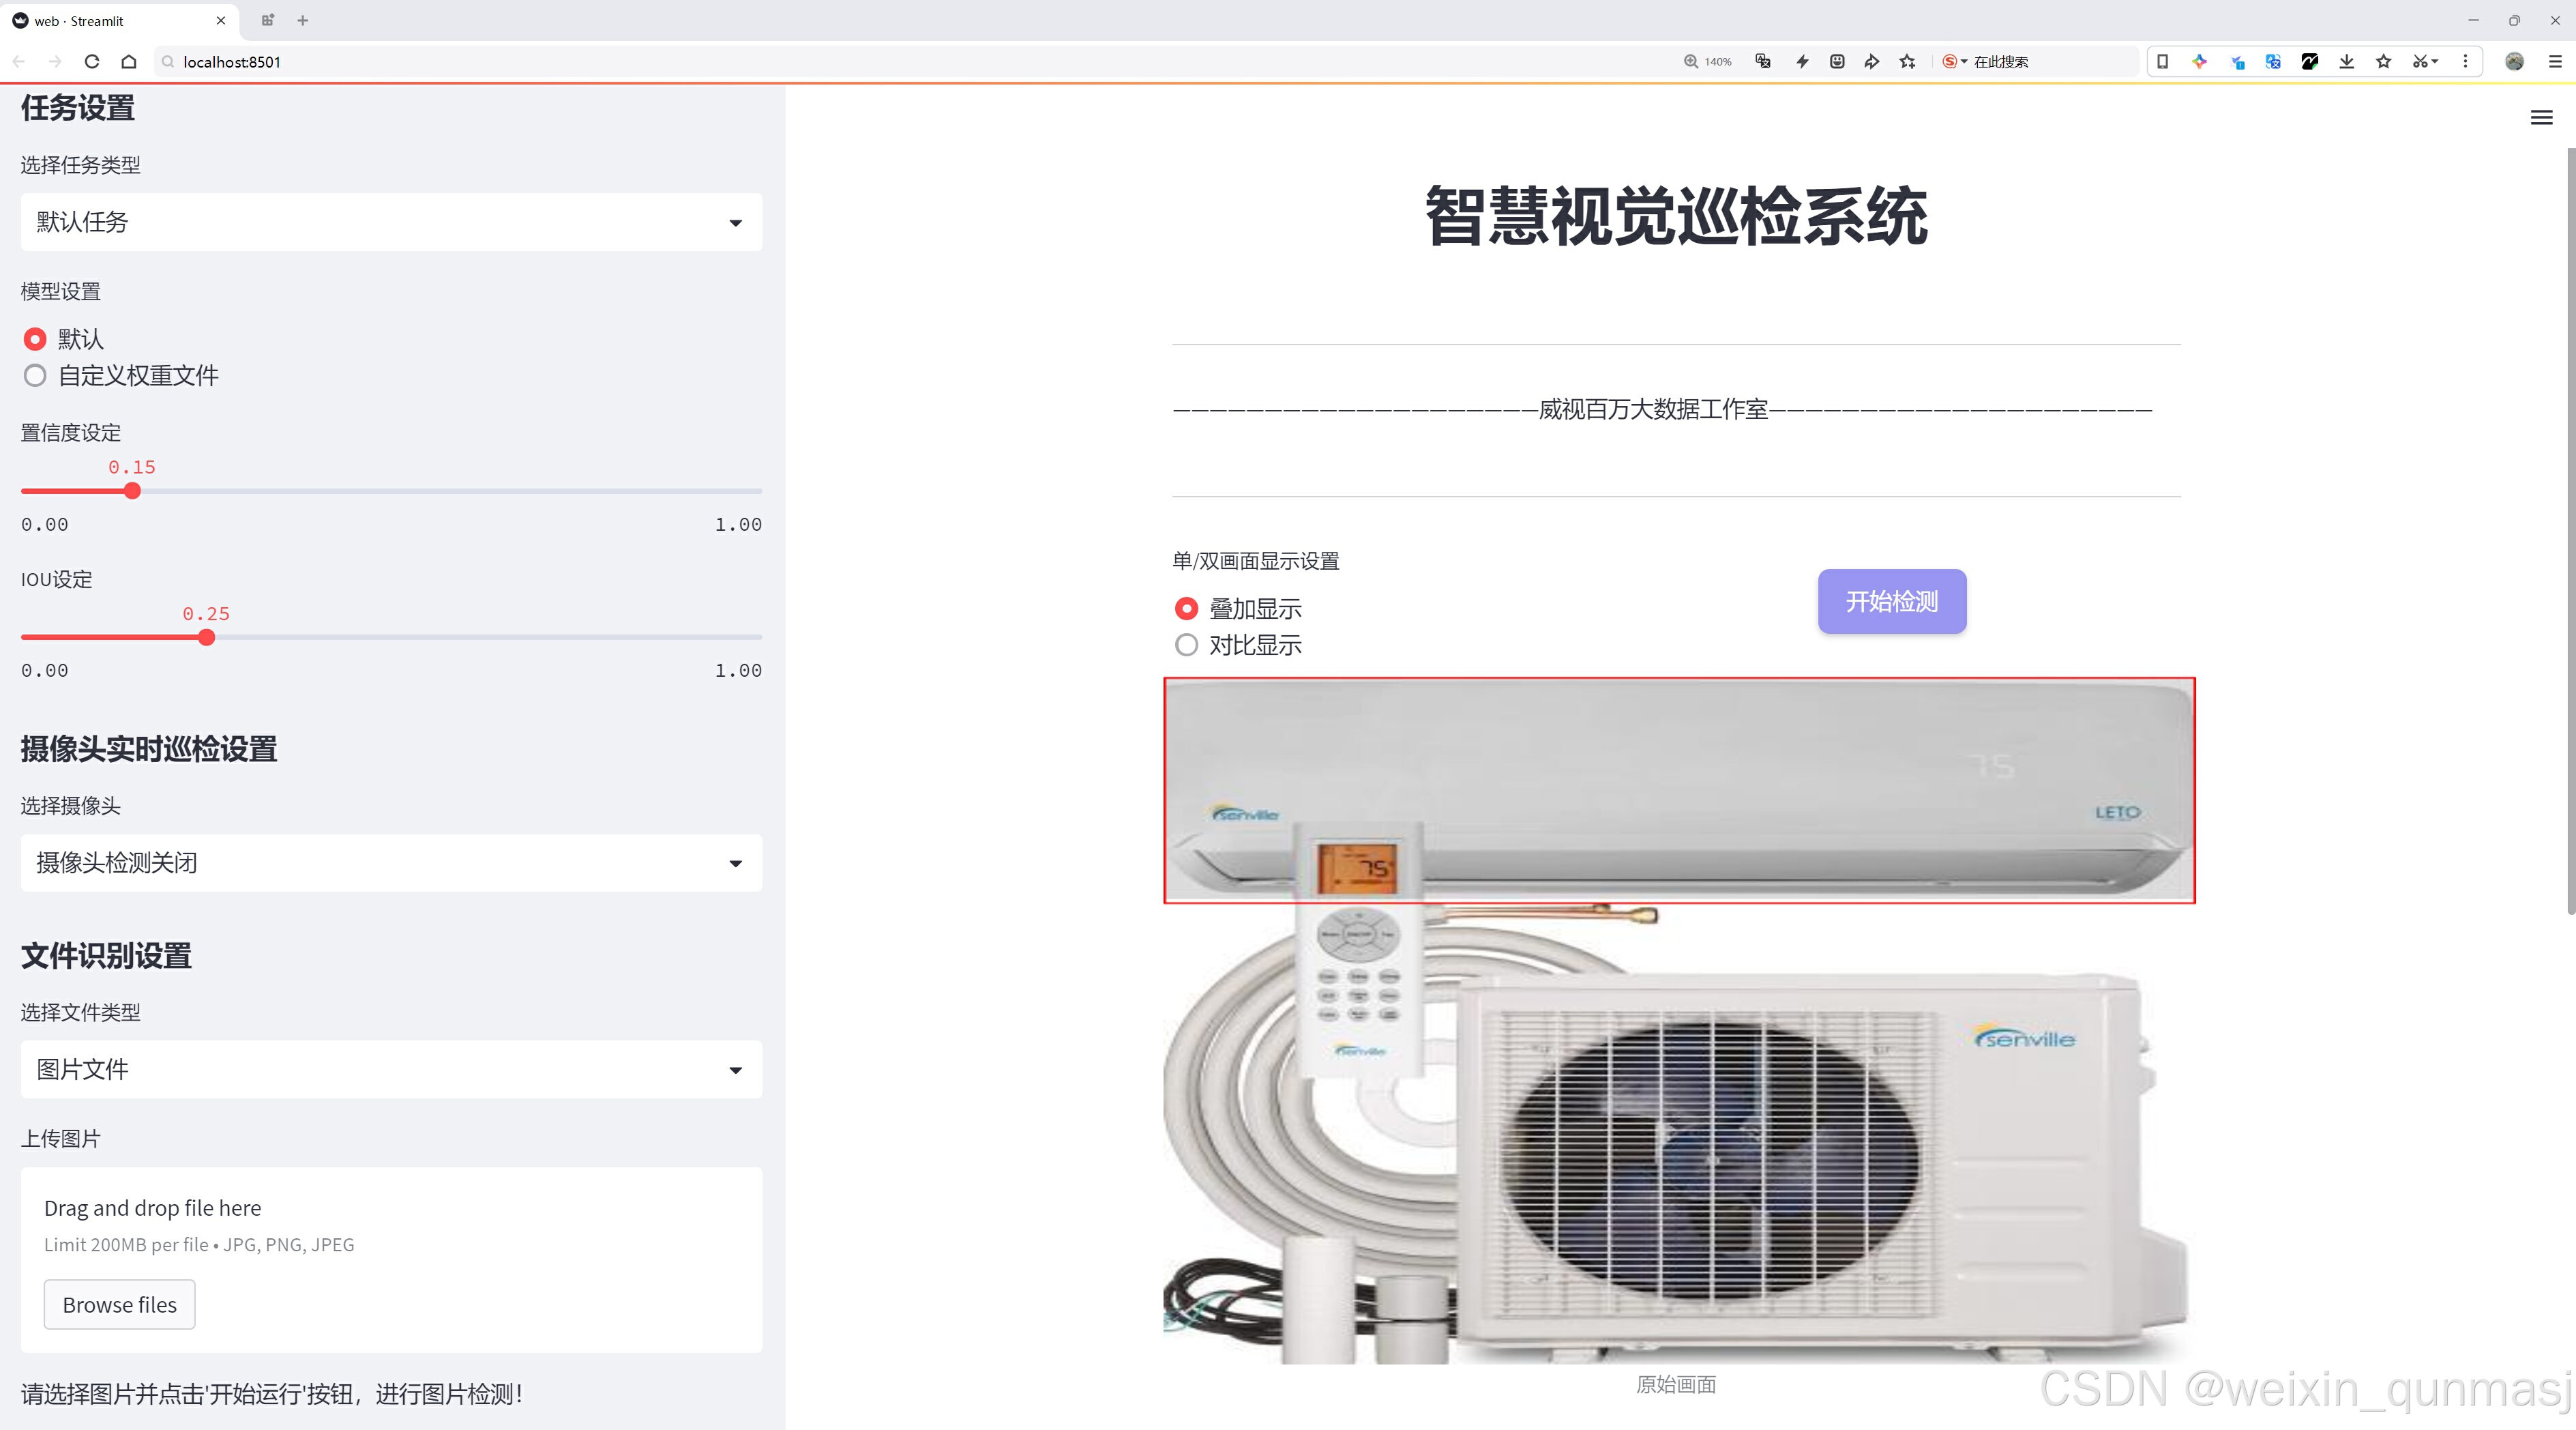
Task: Select 自定义权重文件 radio option
Action: [x=35, y=376]
